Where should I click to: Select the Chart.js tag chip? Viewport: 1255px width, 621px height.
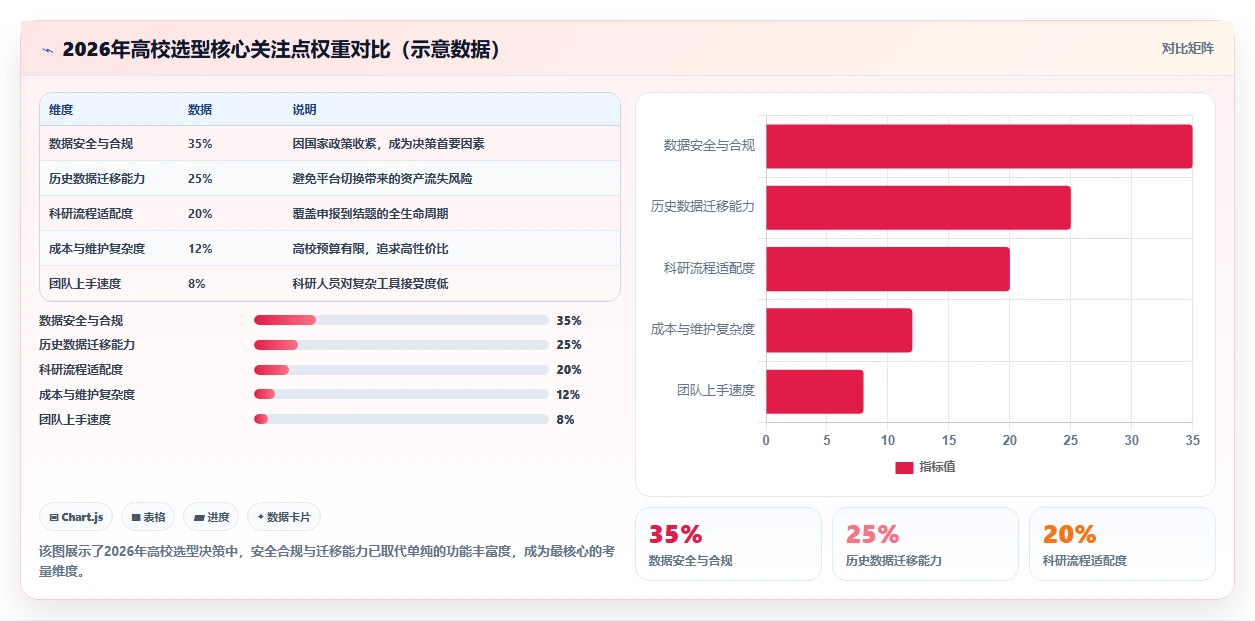pyautogui.click(x=77, y=517)
